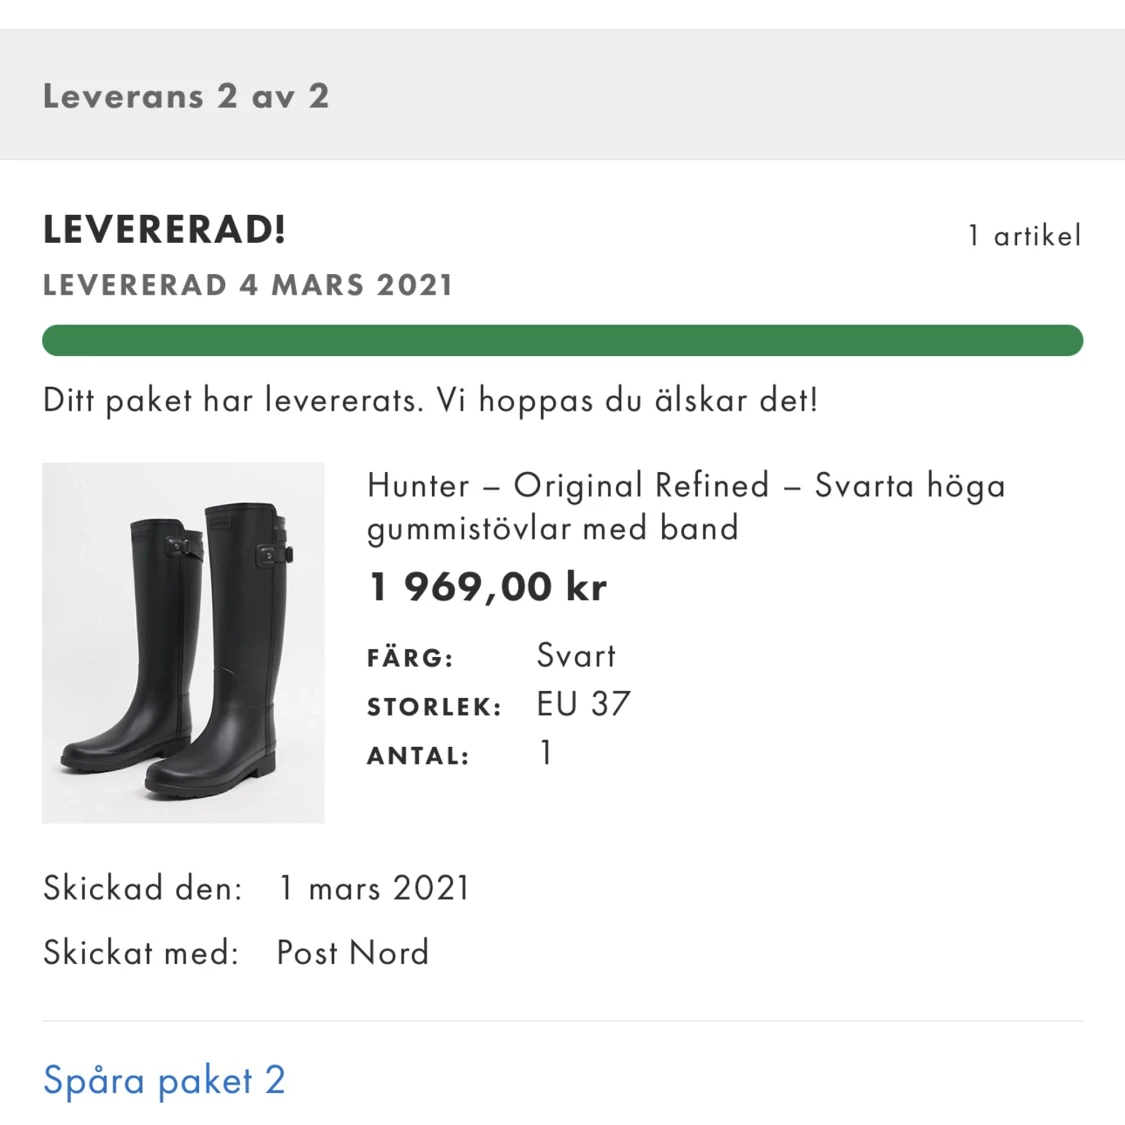
Task: Click the 1 artikel label
Action: (x=1024, y=235)
